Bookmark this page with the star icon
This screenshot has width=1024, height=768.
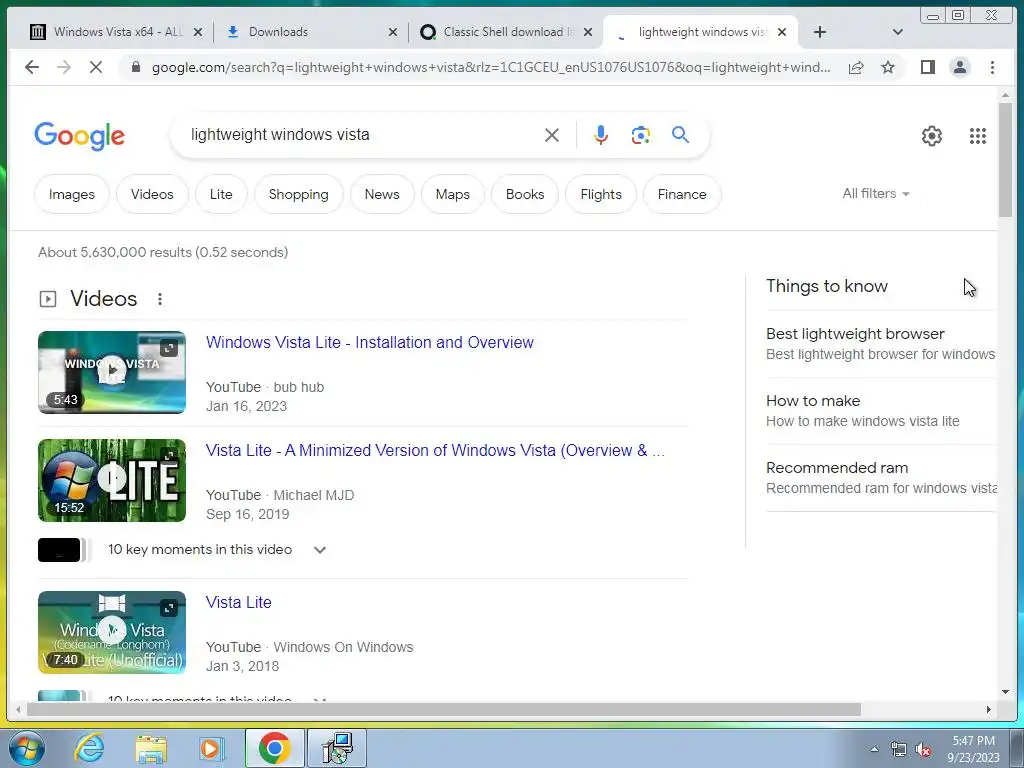pos(888,67)
